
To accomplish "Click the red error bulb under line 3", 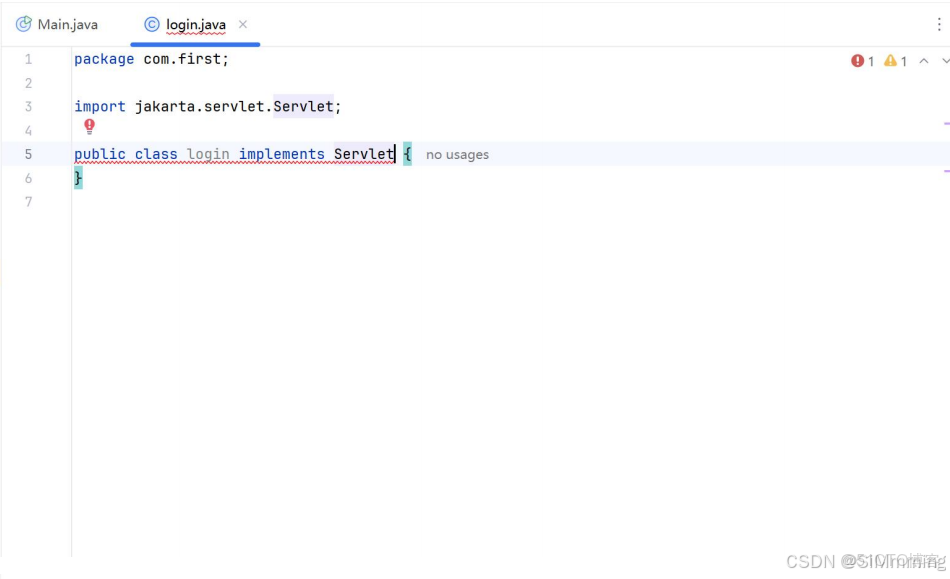I will click(89, 128).
